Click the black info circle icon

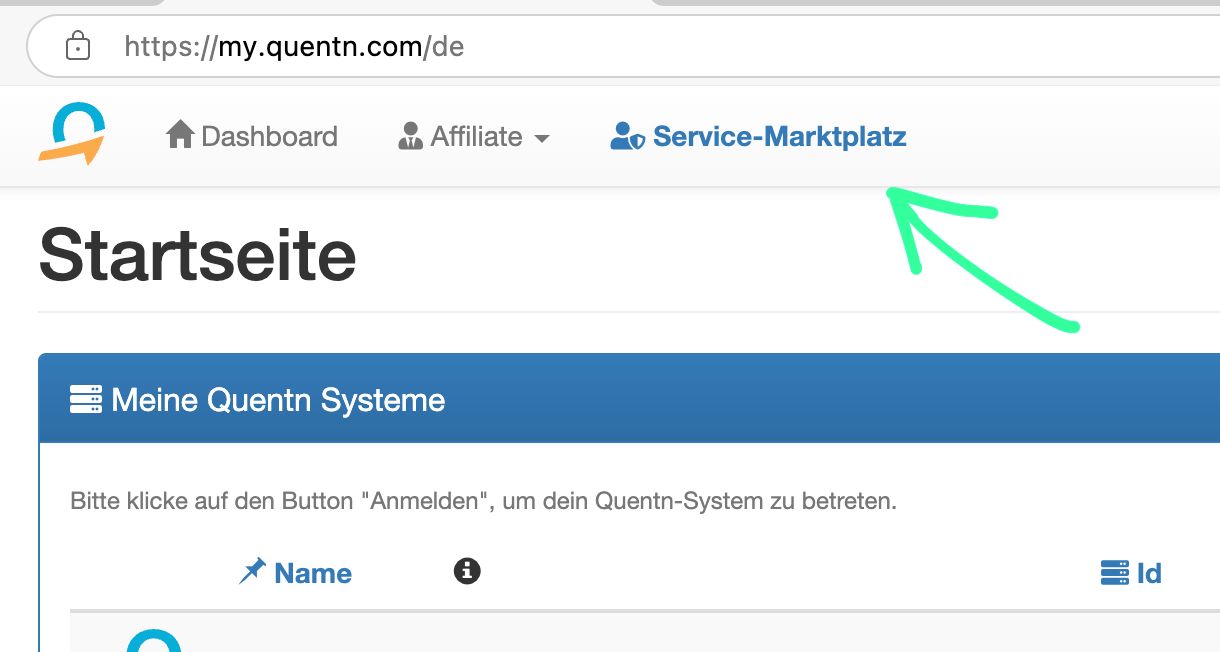point(467,571)
